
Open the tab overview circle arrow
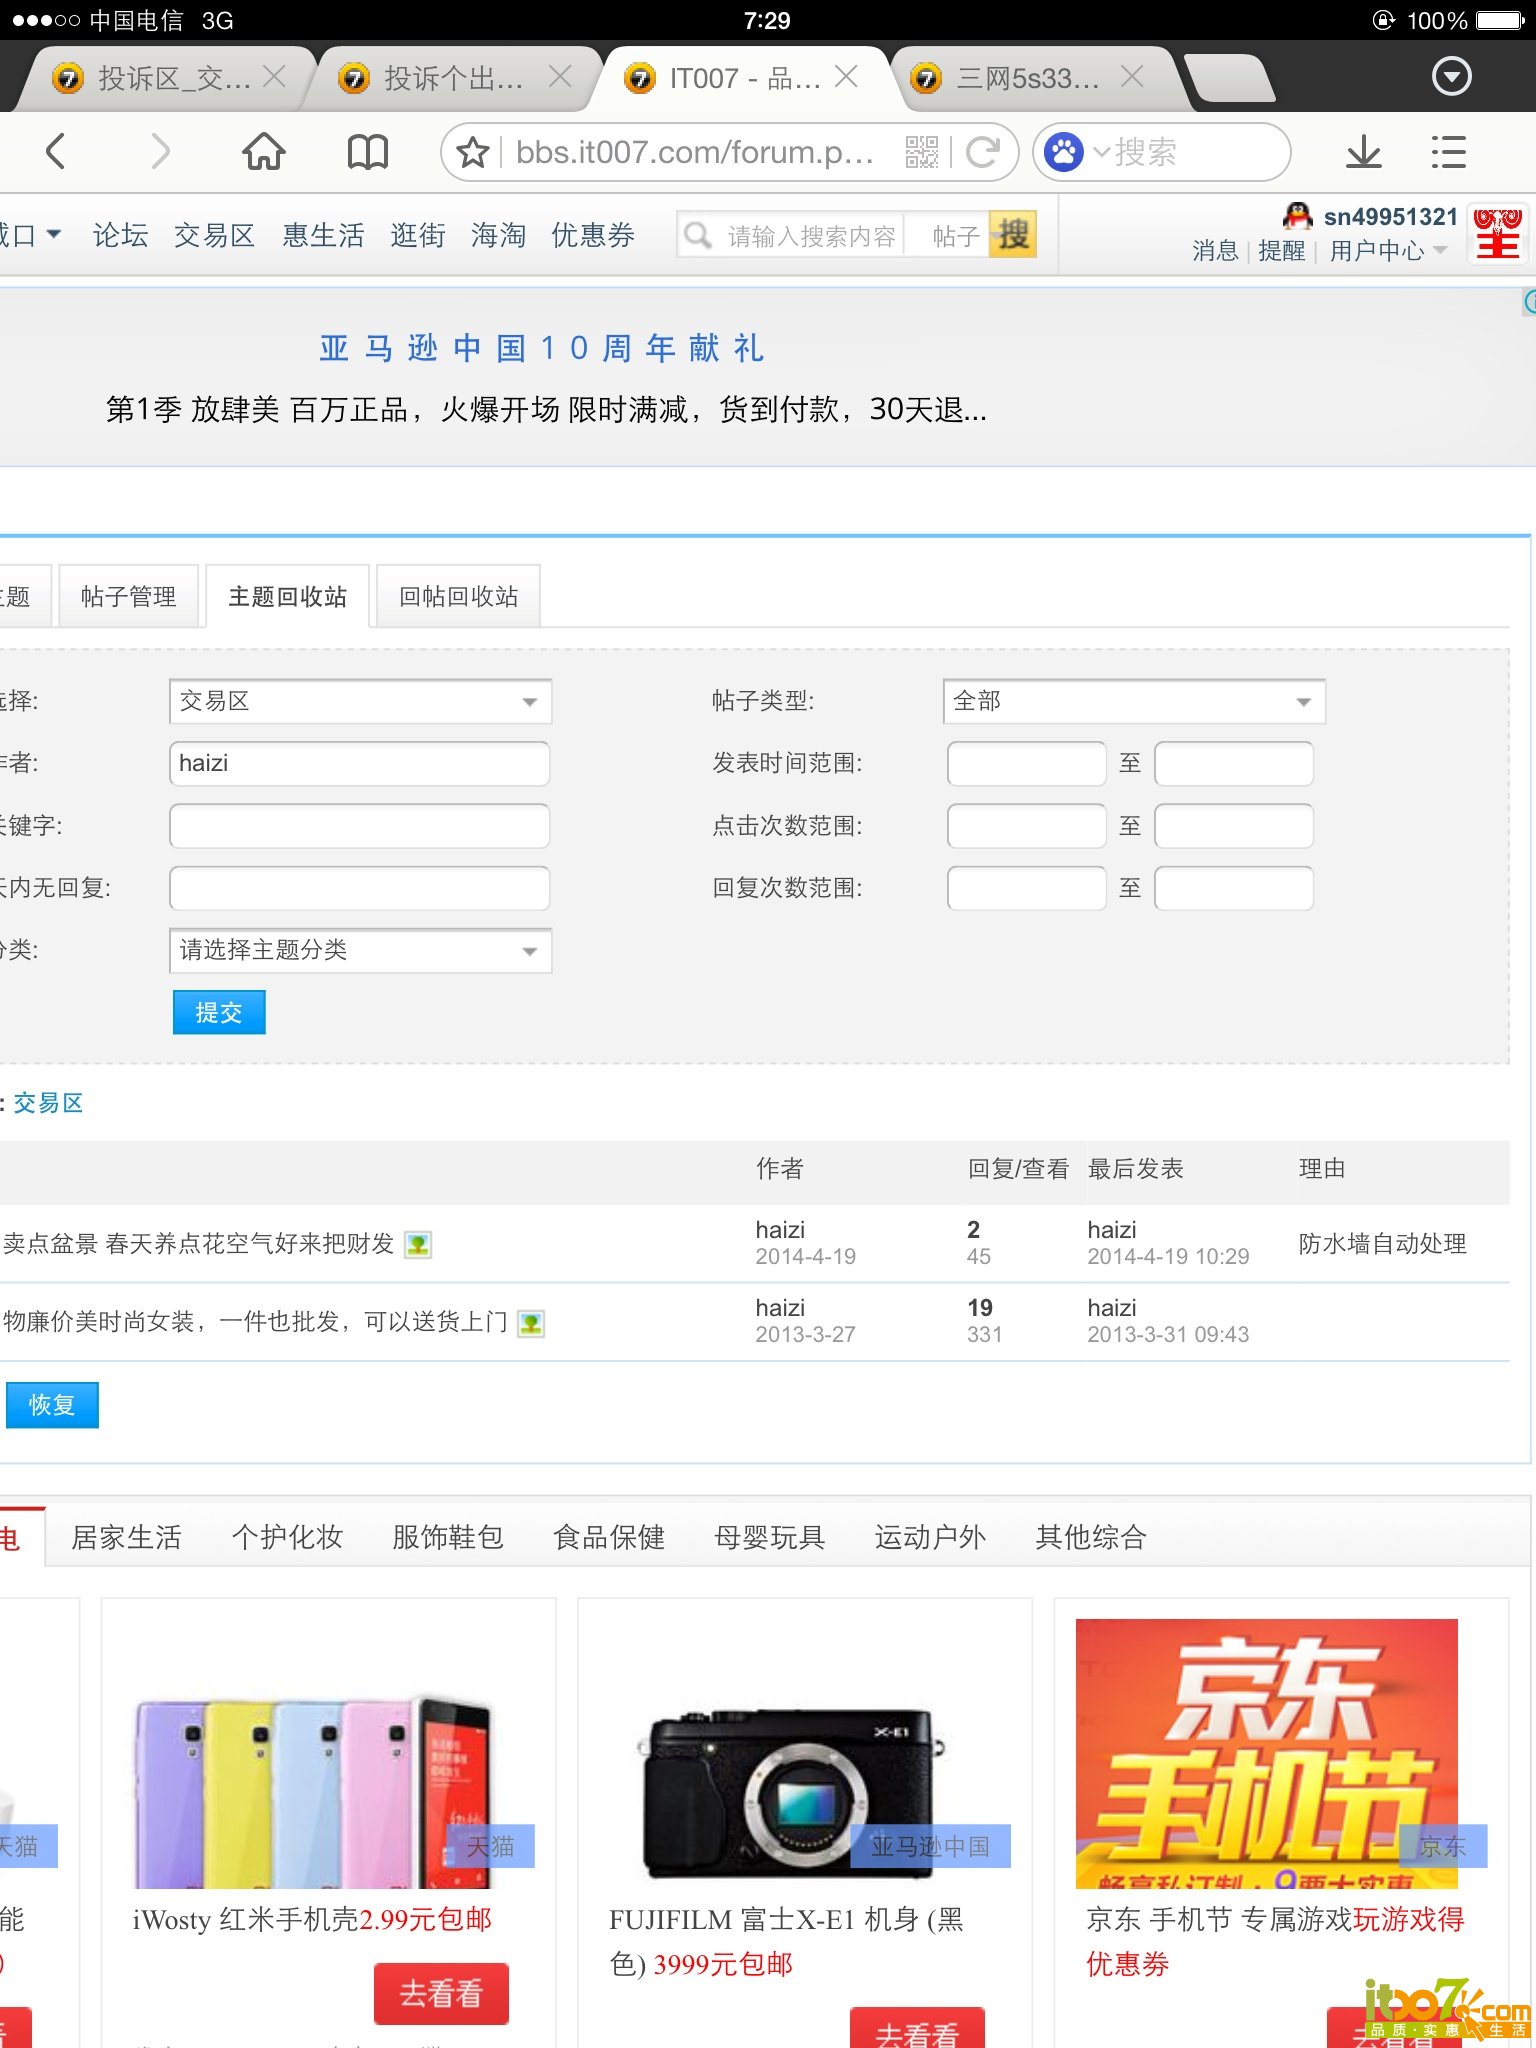click(x=1451, y=76)
